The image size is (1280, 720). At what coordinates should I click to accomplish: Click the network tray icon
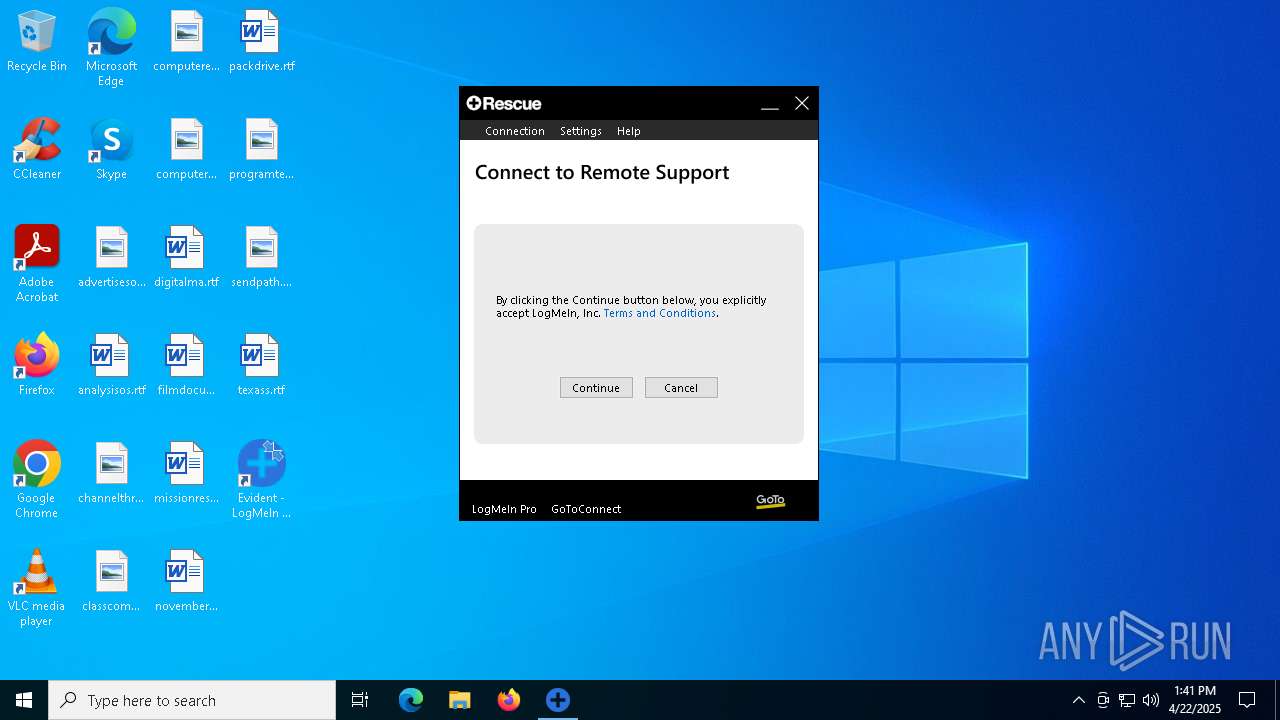coord(1127,700)
